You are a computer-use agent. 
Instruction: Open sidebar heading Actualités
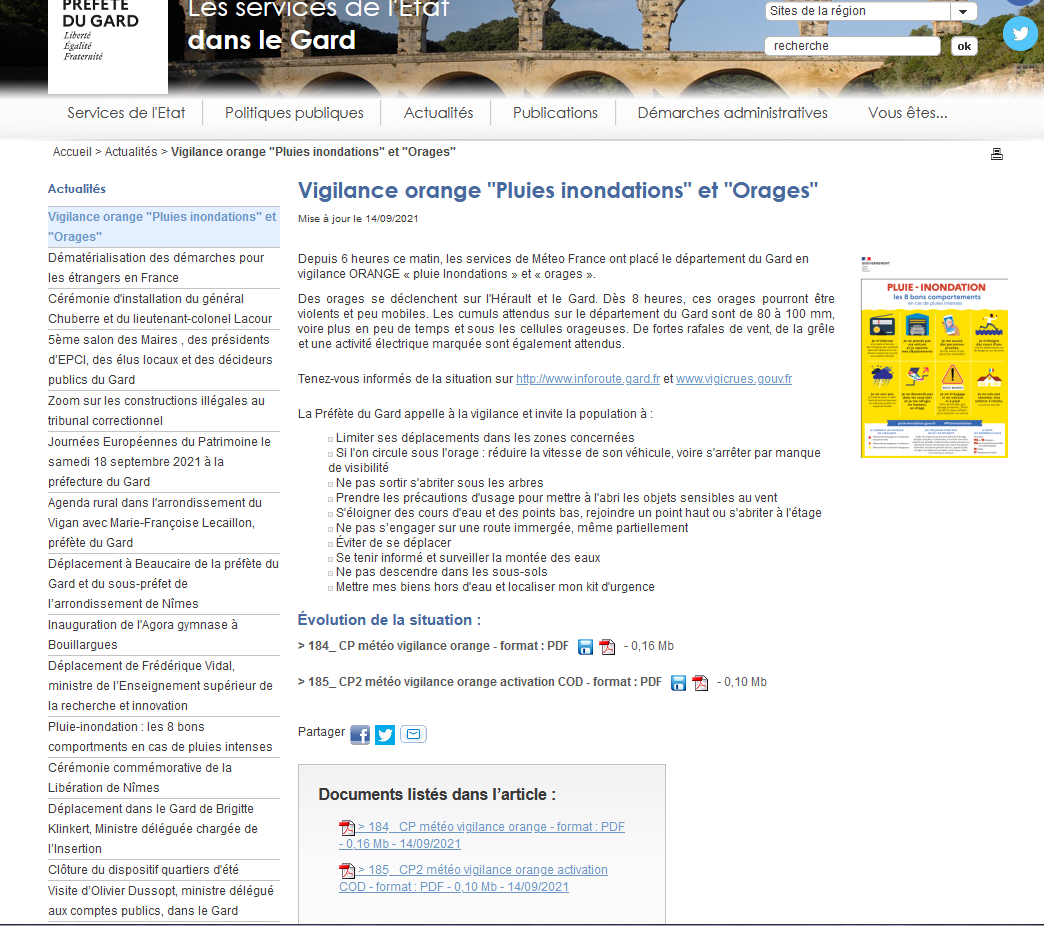click(77, 189)
